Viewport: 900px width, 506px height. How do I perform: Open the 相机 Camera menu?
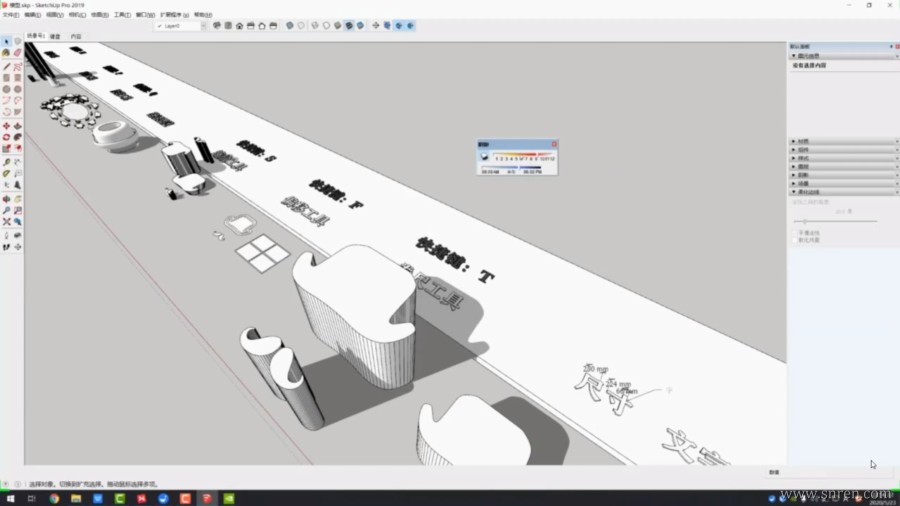coord(77,14)
